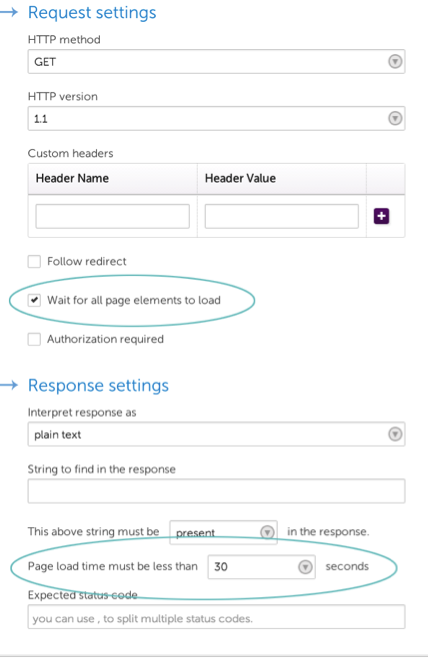Click the HTTP method dropdown arrow icon
Image resolution: width=428 pixels, height=658 pixels.
pyautogui.click(x=395, y=61)
